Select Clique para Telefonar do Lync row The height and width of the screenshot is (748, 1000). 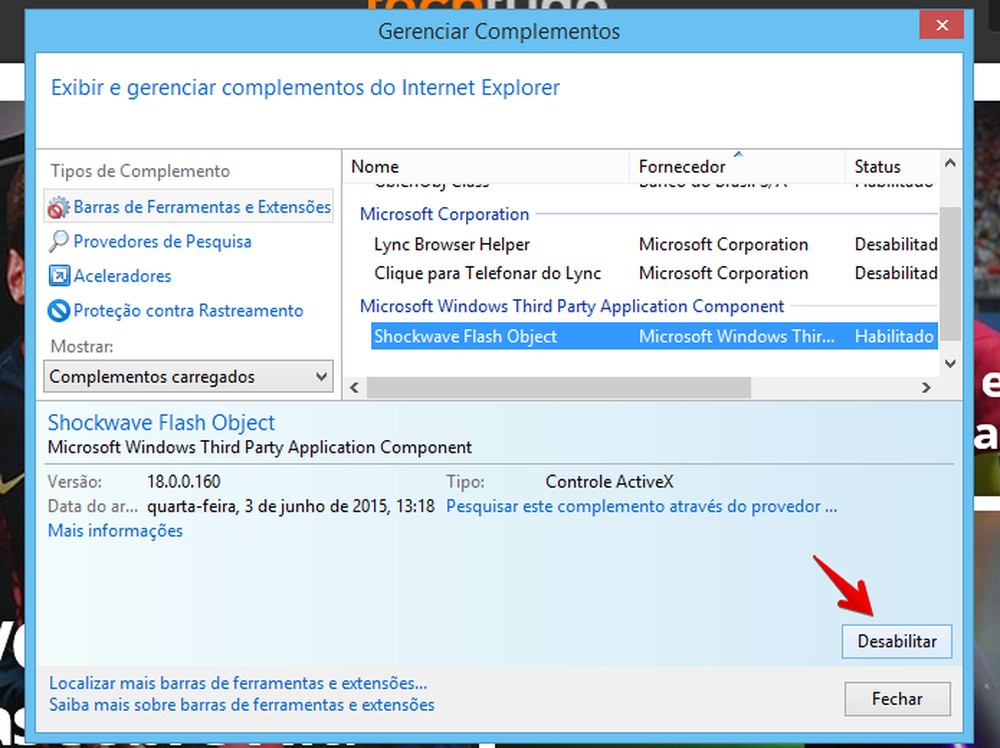654,273
